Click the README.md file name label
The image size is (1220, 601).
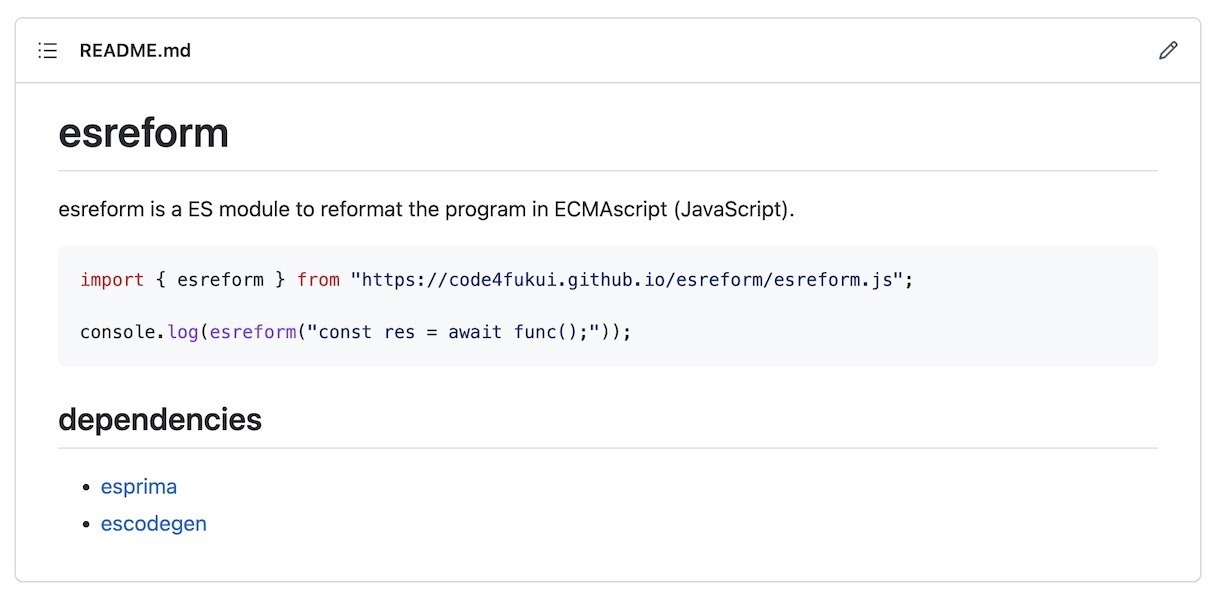135,50
